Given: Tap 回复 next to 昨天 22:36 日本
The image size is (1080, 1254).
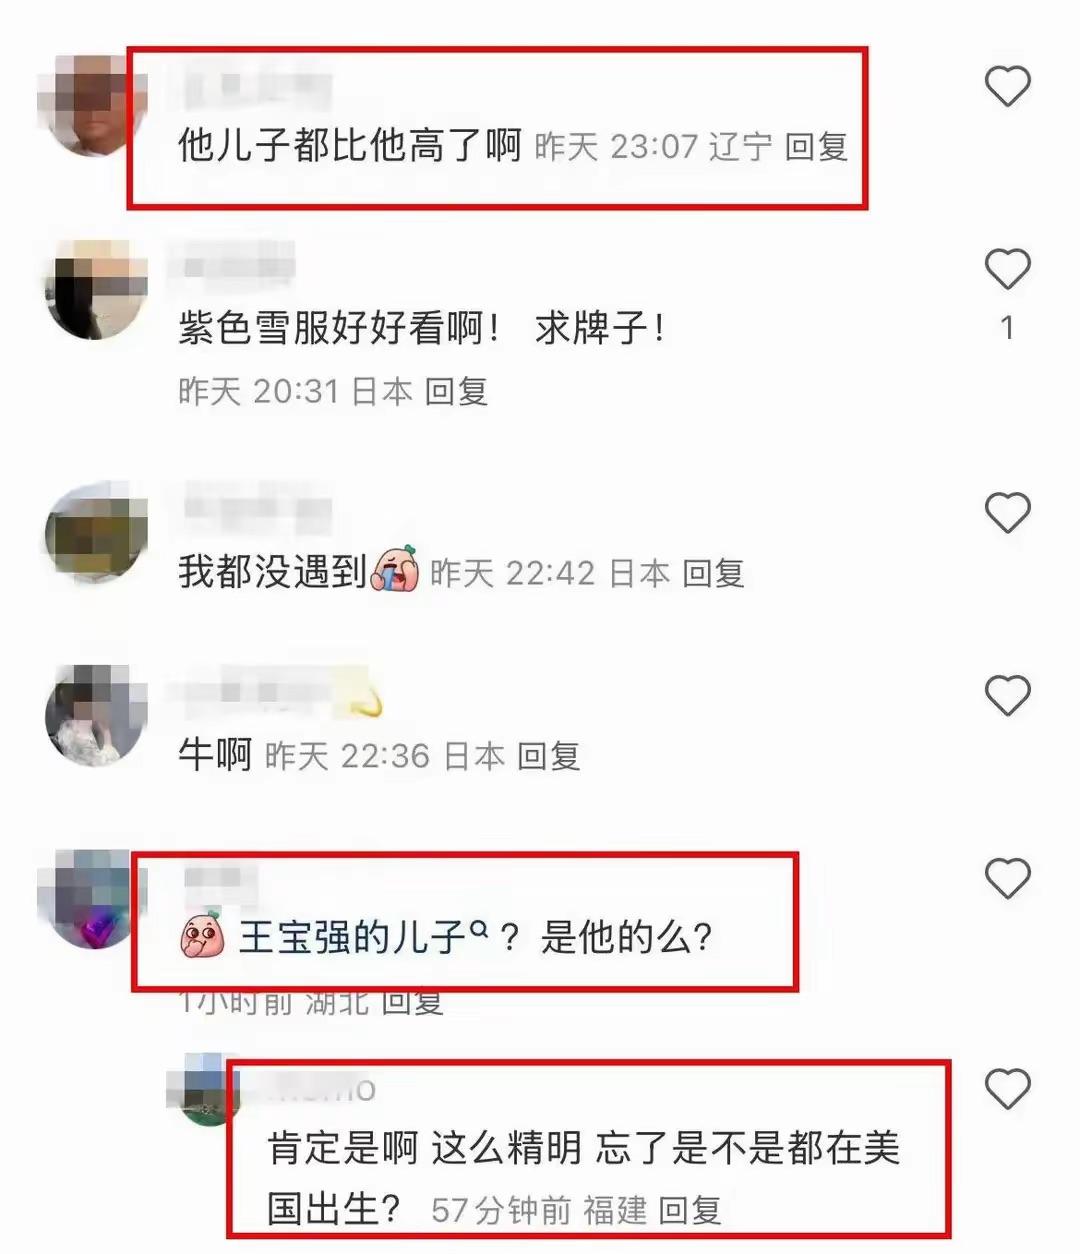Looking at the screenshot, I should point(549,756).
